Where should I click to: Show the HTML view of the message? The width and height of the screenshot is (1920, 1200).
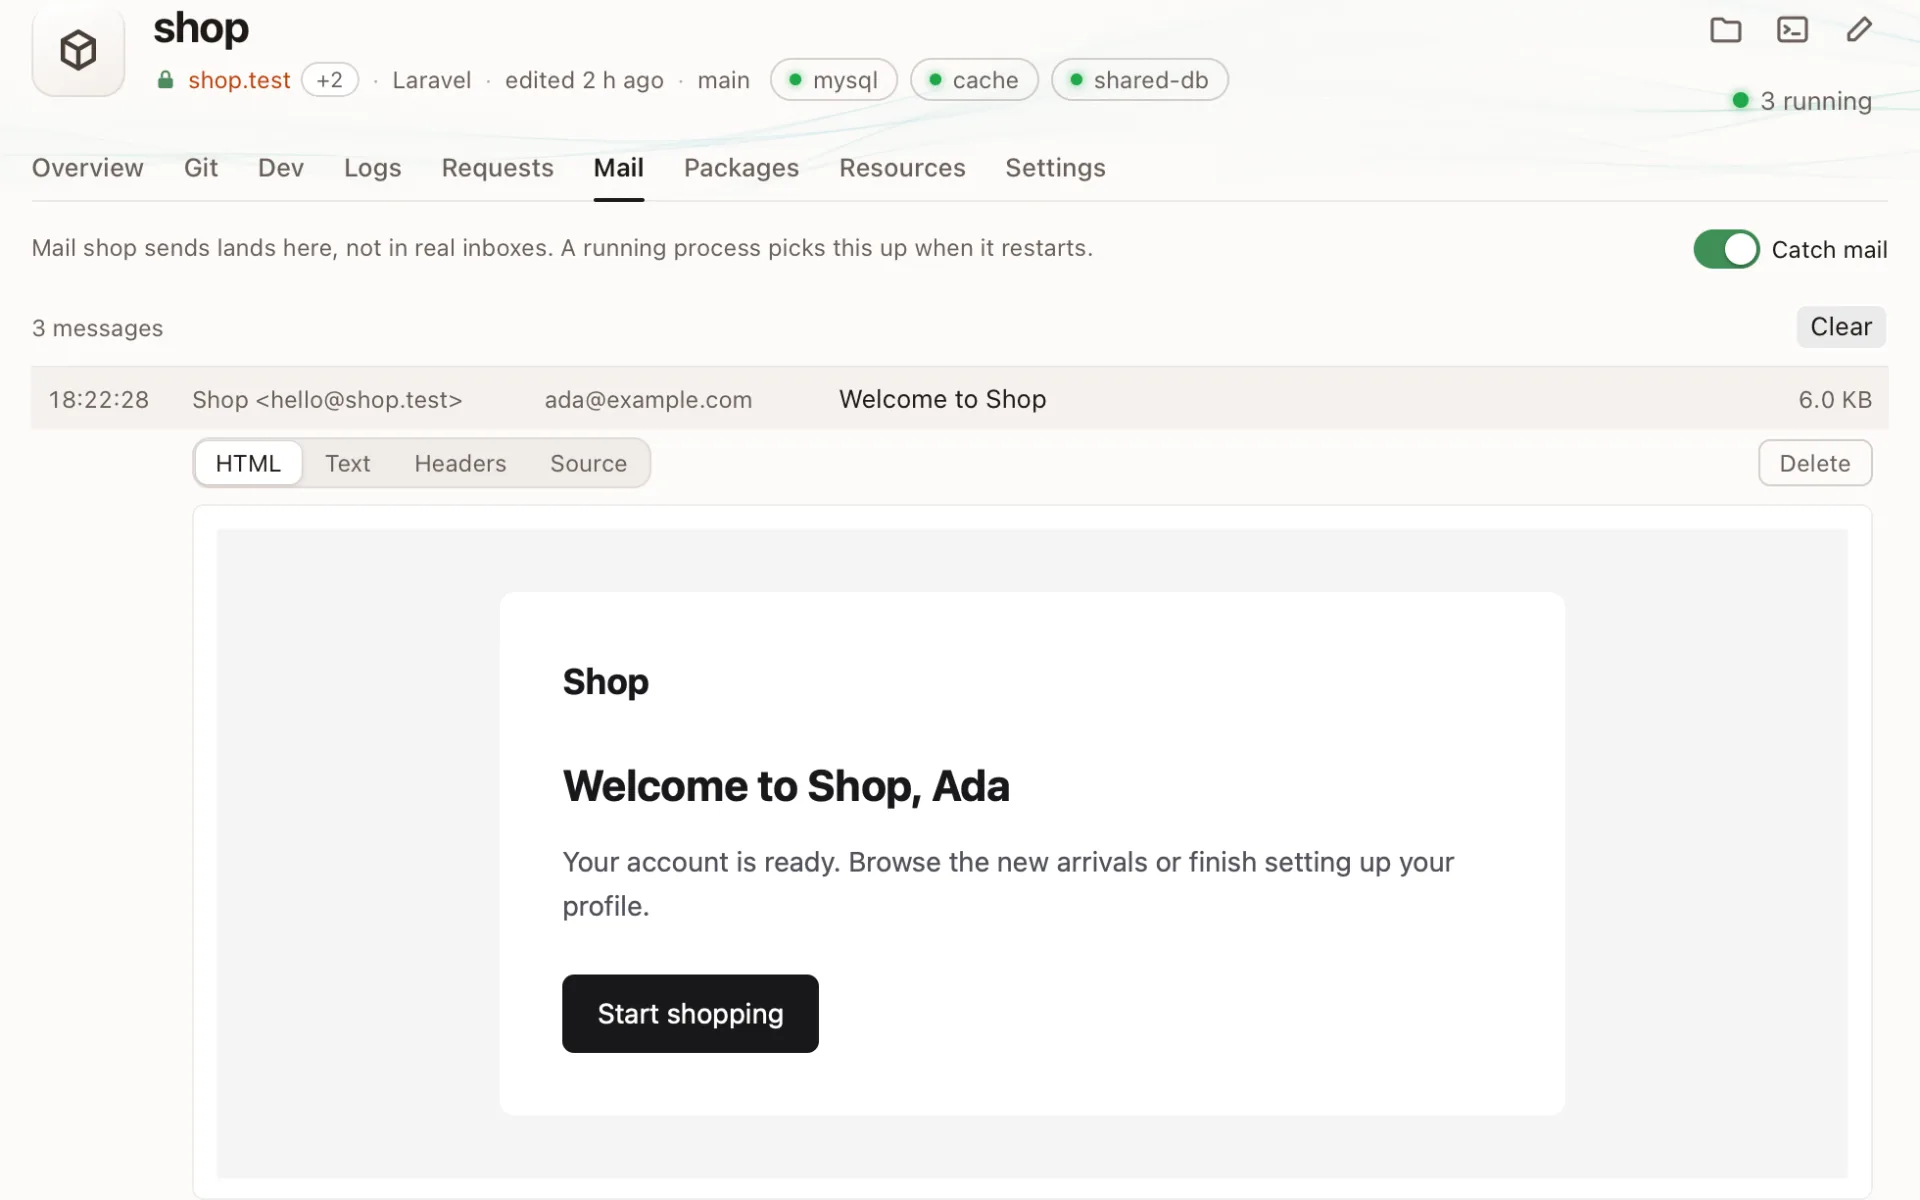[248, 463]
